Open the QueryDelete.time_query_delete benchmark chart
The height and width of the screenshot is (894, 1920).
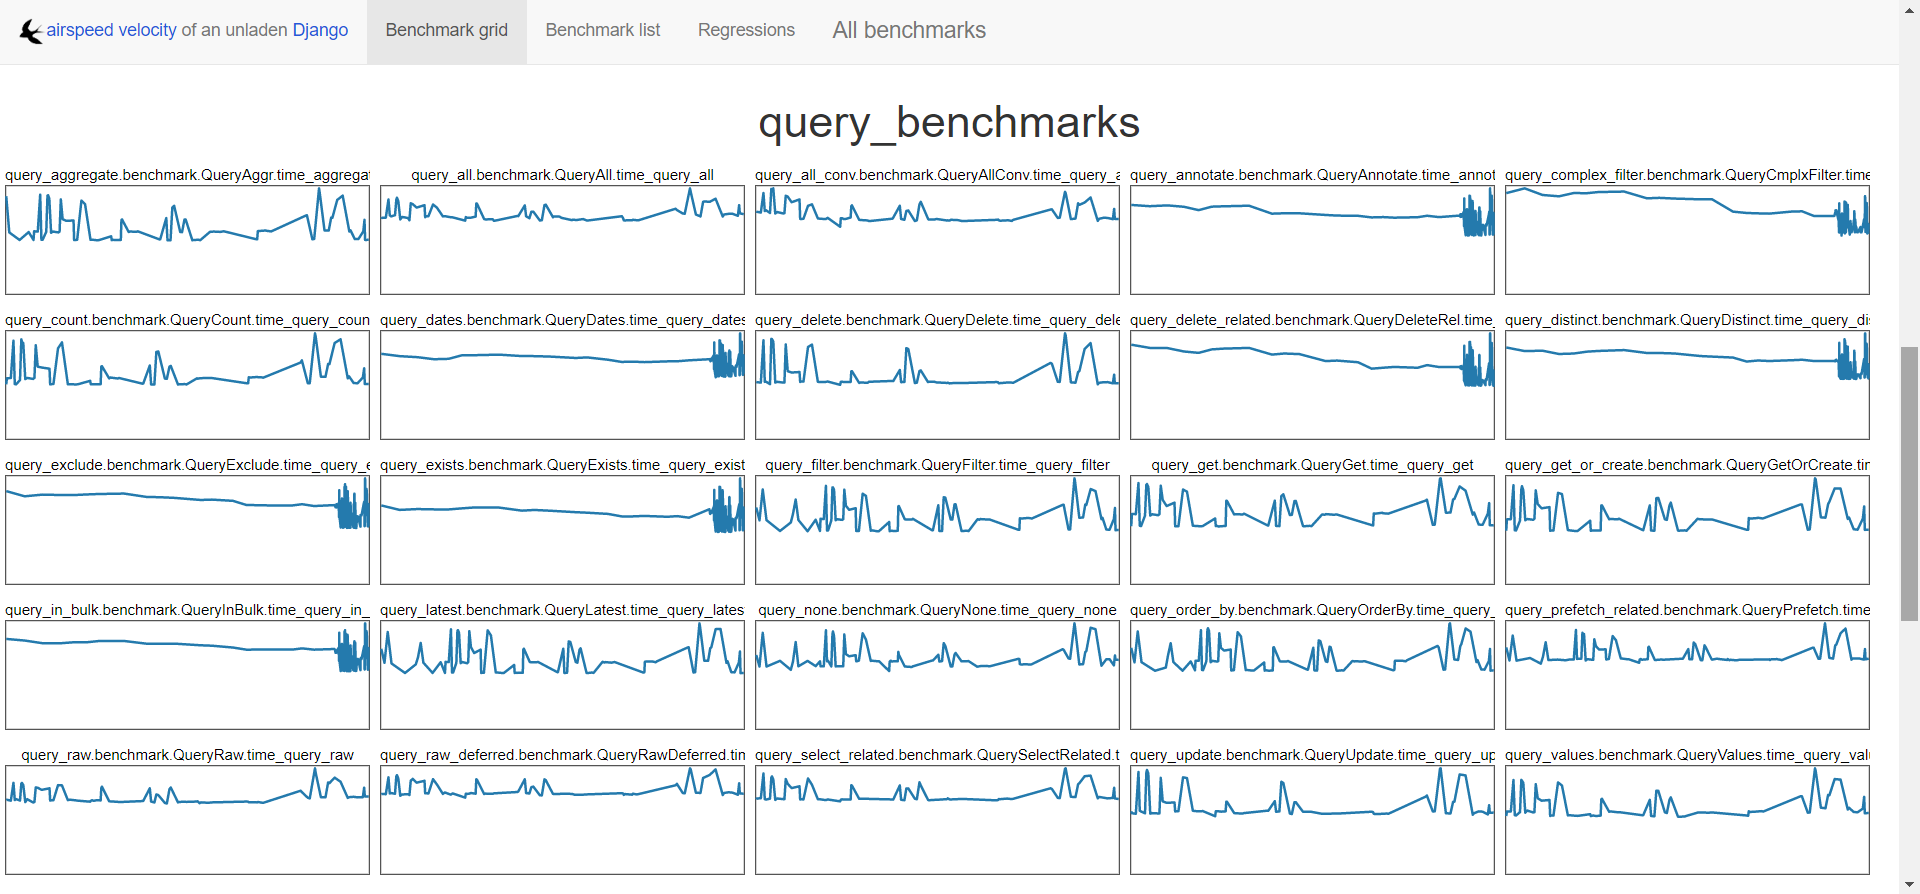click(x=937, y=385)
